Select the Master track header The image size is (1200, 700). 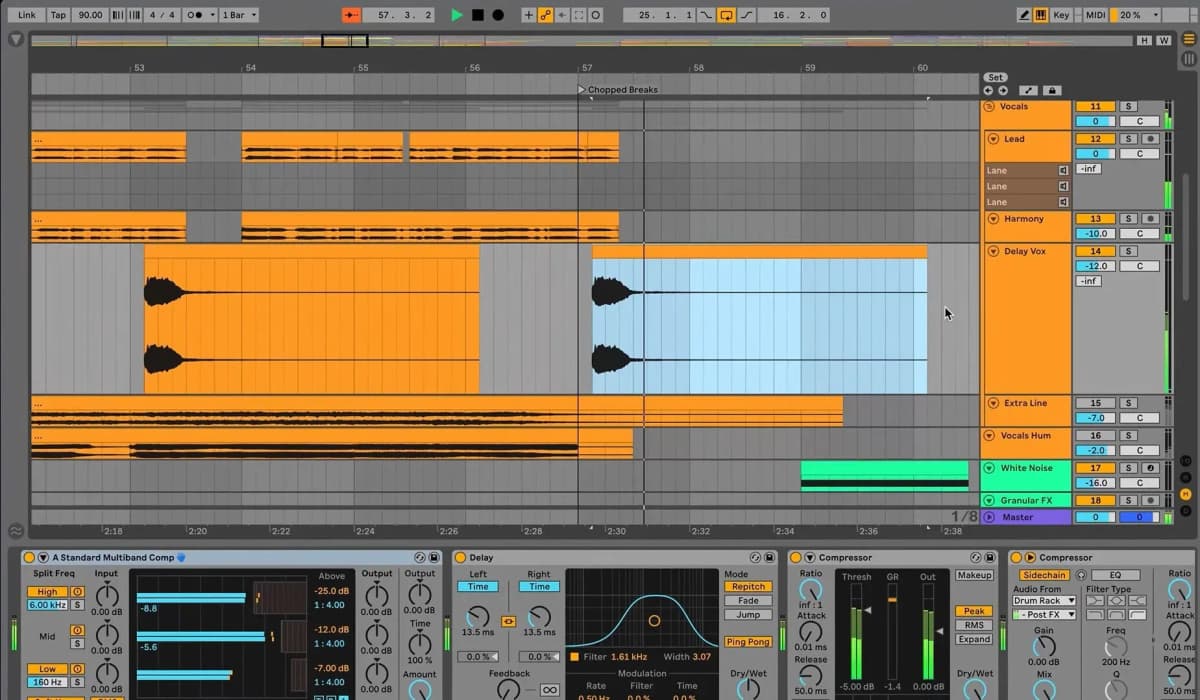[x=1027, y=517]
